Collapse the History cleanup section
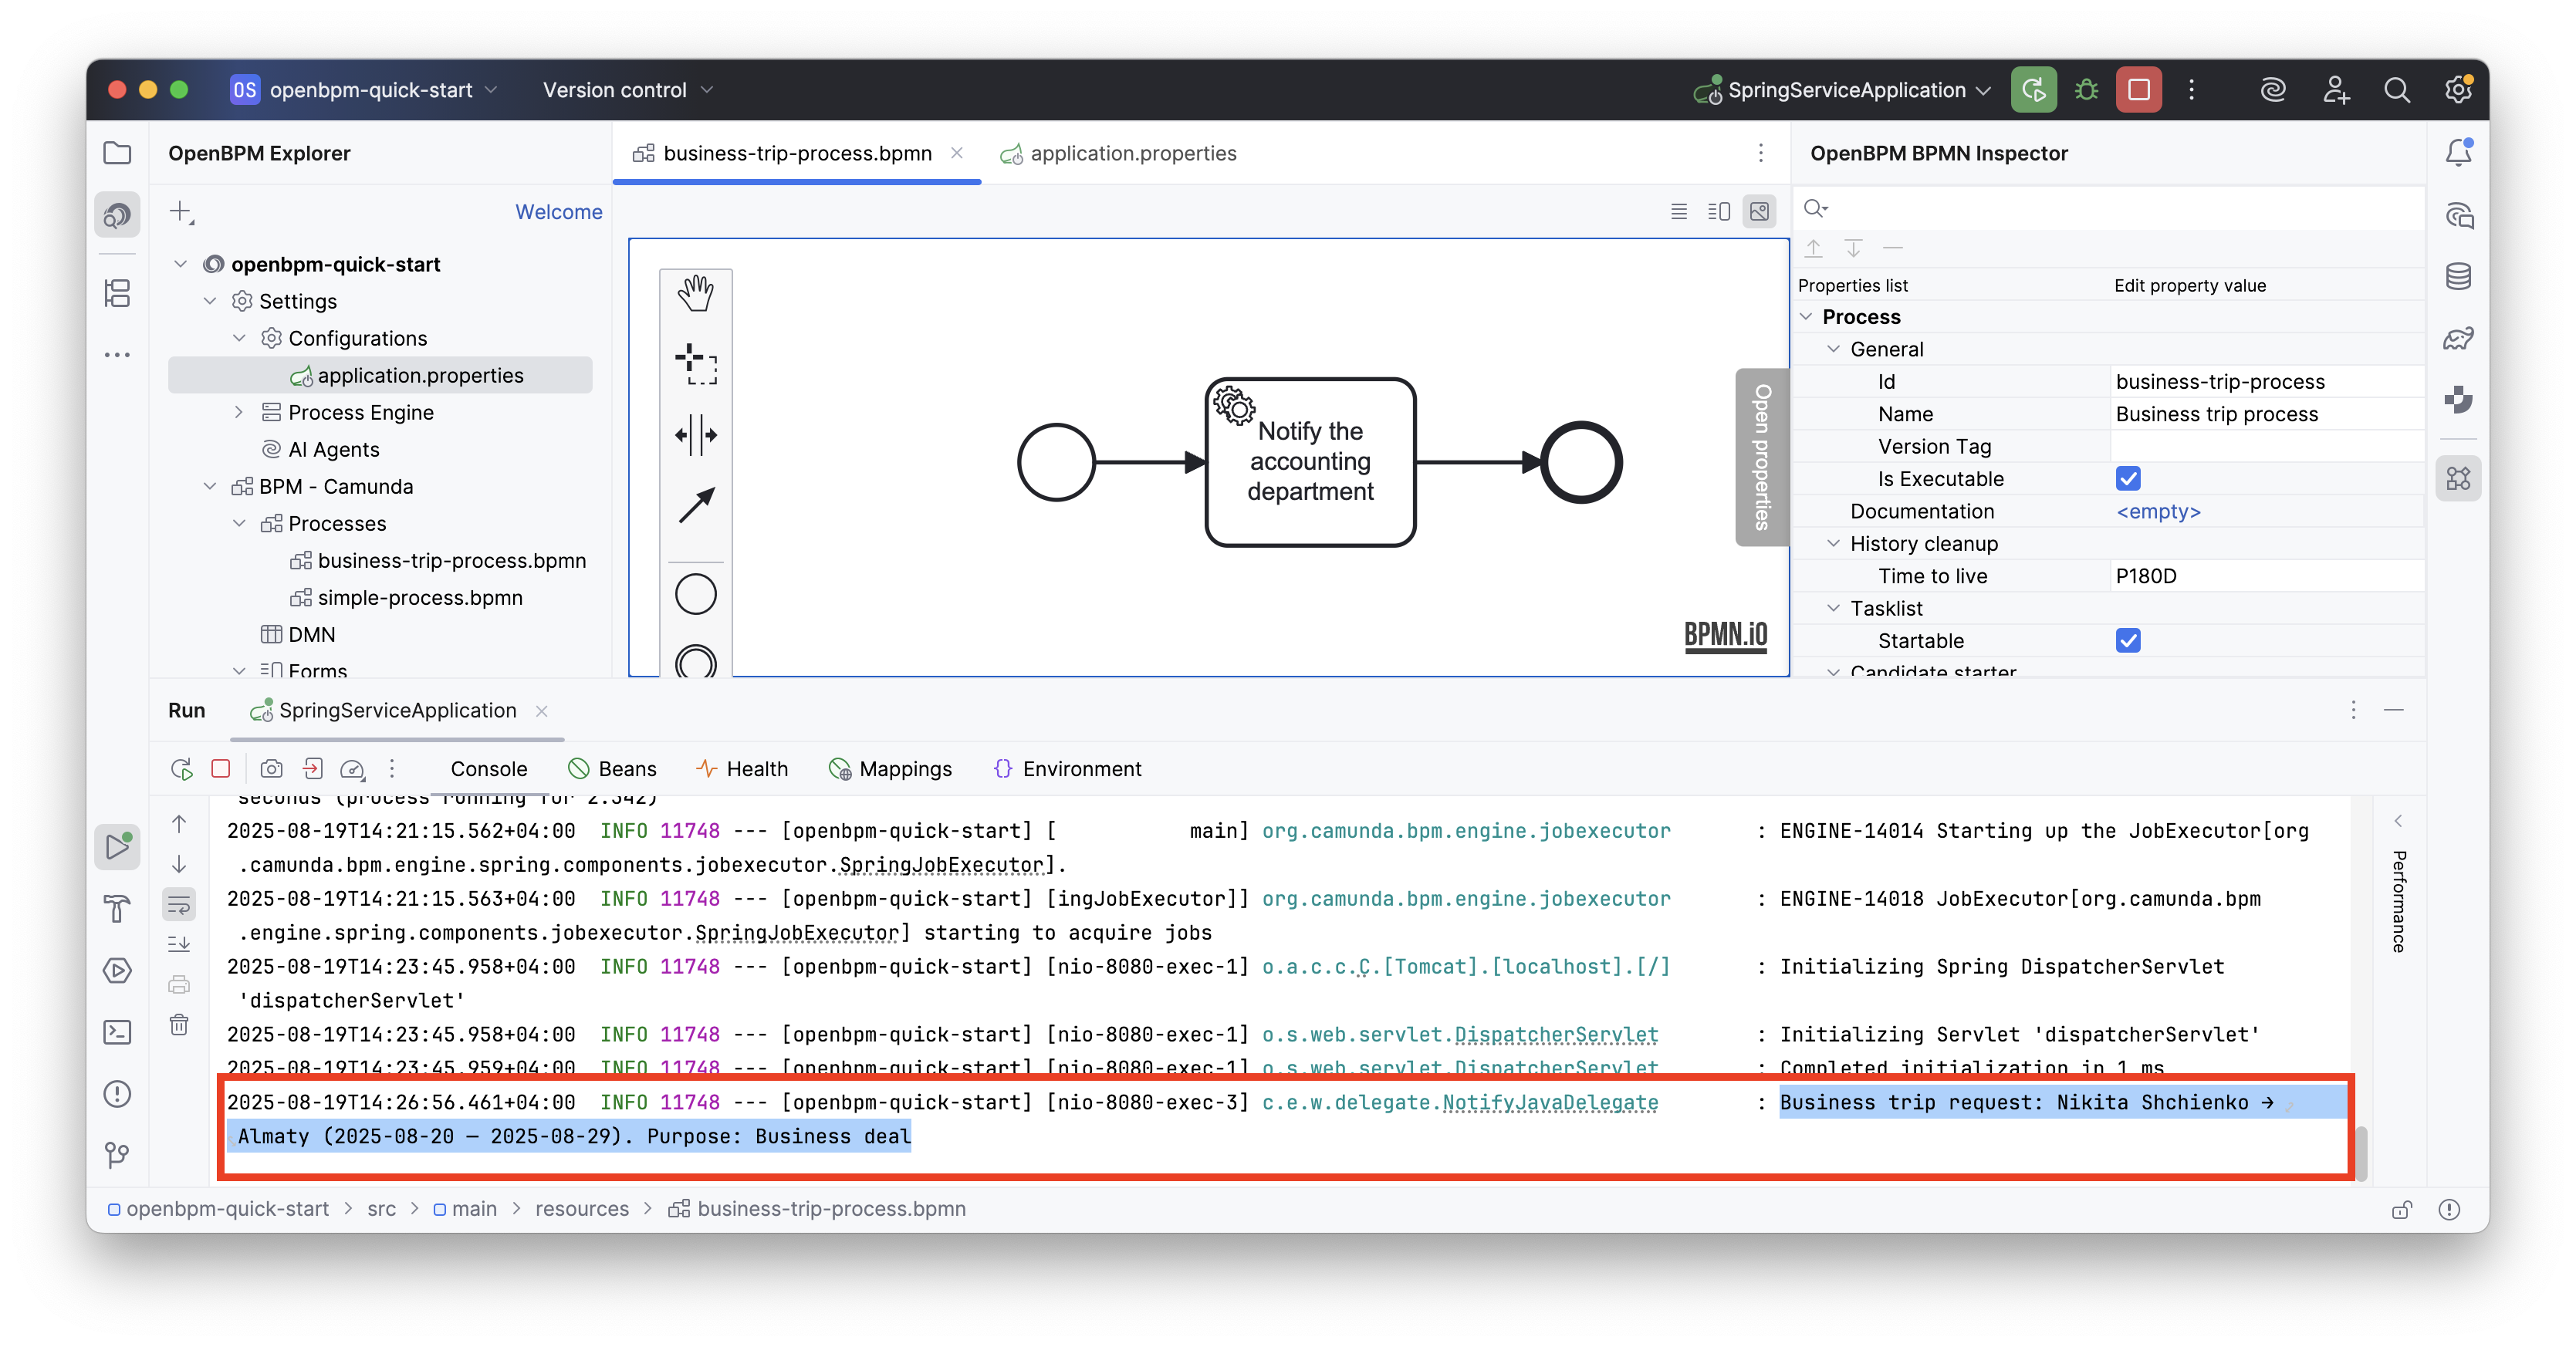Viewport: 2576px width, 1347px height. click(1833, 544)
